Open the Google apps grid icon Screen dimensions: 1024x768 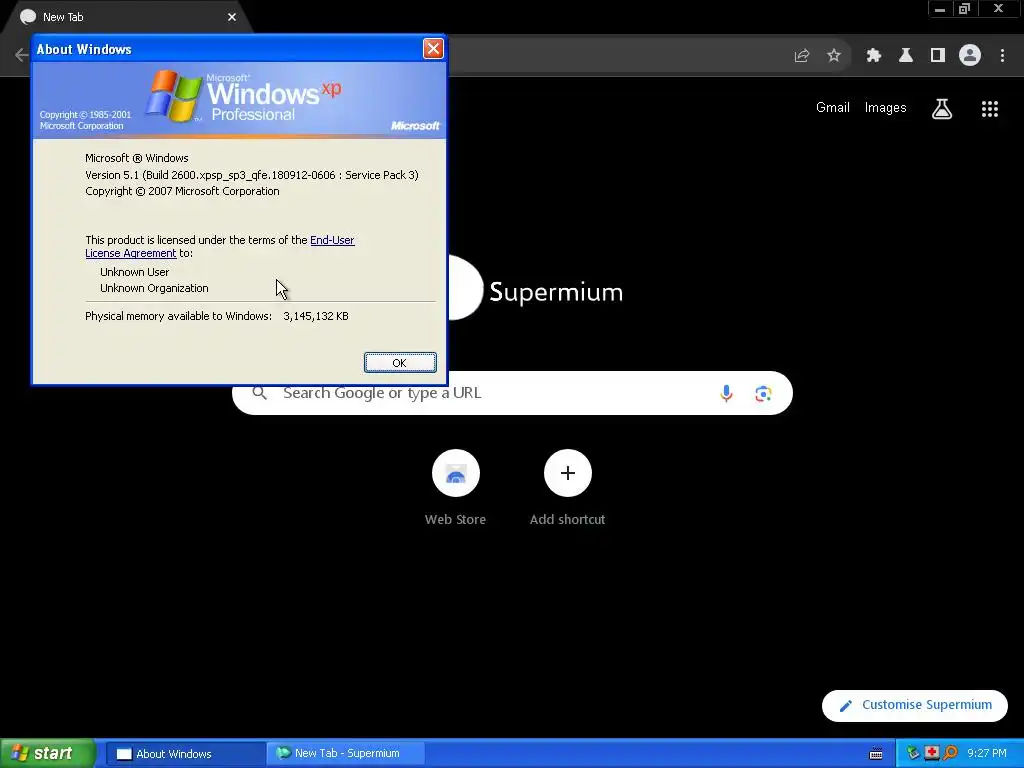(990, 108)
